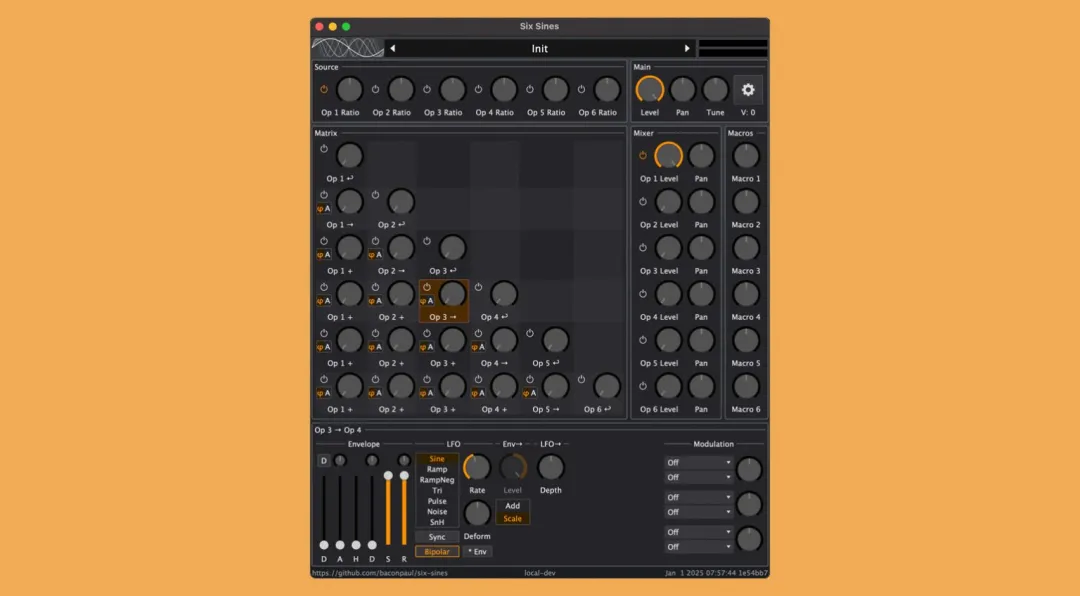Open the fifth Off dropdown in Modulation
Image resolution: width=1080 pixels, height=596 pixels.
tap(698, 532)
